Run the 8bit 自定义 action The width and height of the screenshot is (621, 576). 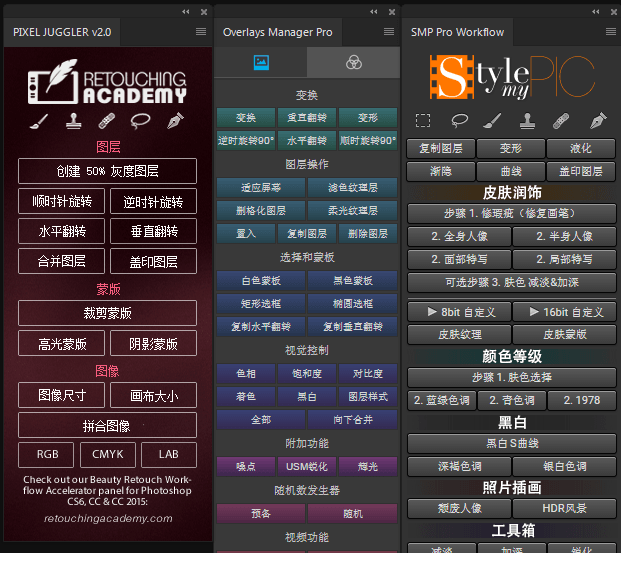[x=459, y=312]
